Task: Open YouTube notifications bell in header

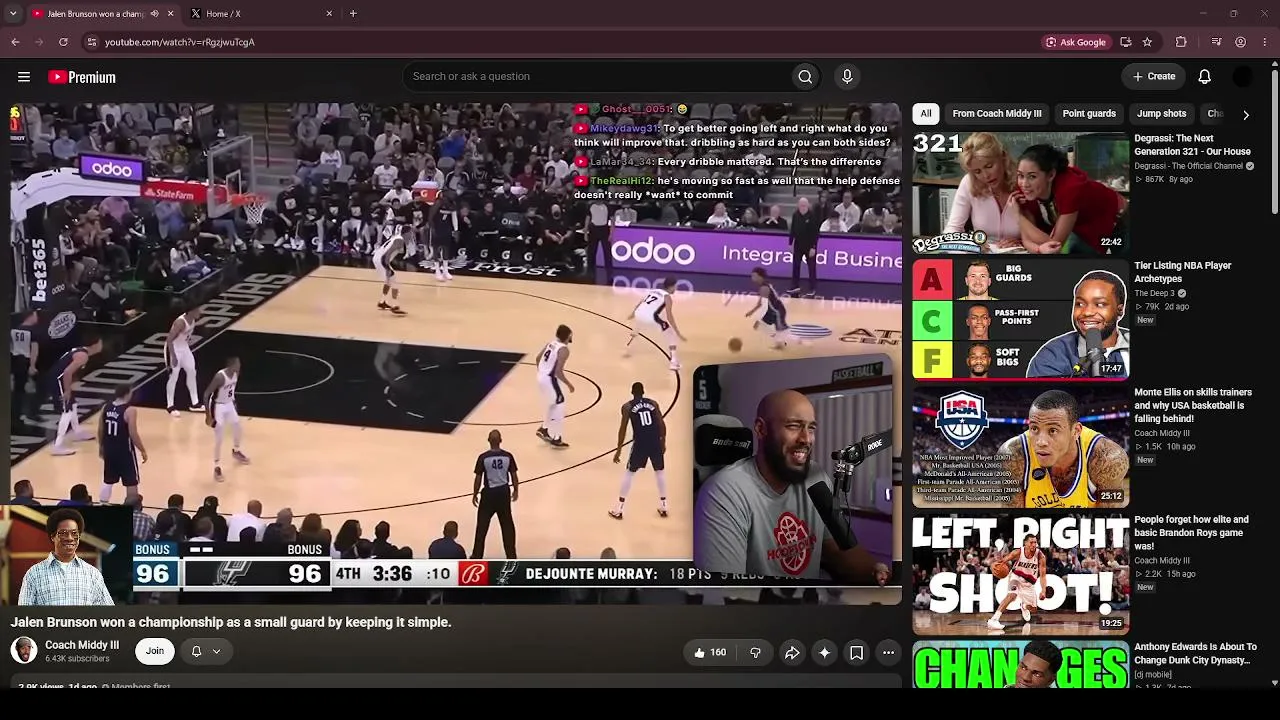Action: tap(1205, 77)
